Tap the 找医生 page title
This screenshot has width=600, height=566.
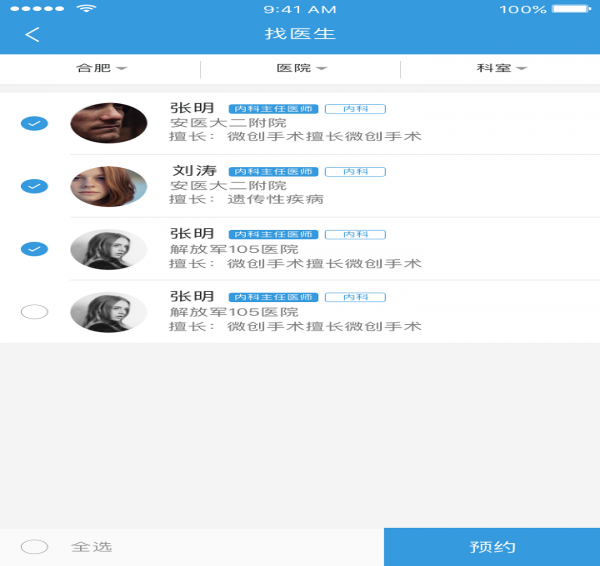click(300, 34)
